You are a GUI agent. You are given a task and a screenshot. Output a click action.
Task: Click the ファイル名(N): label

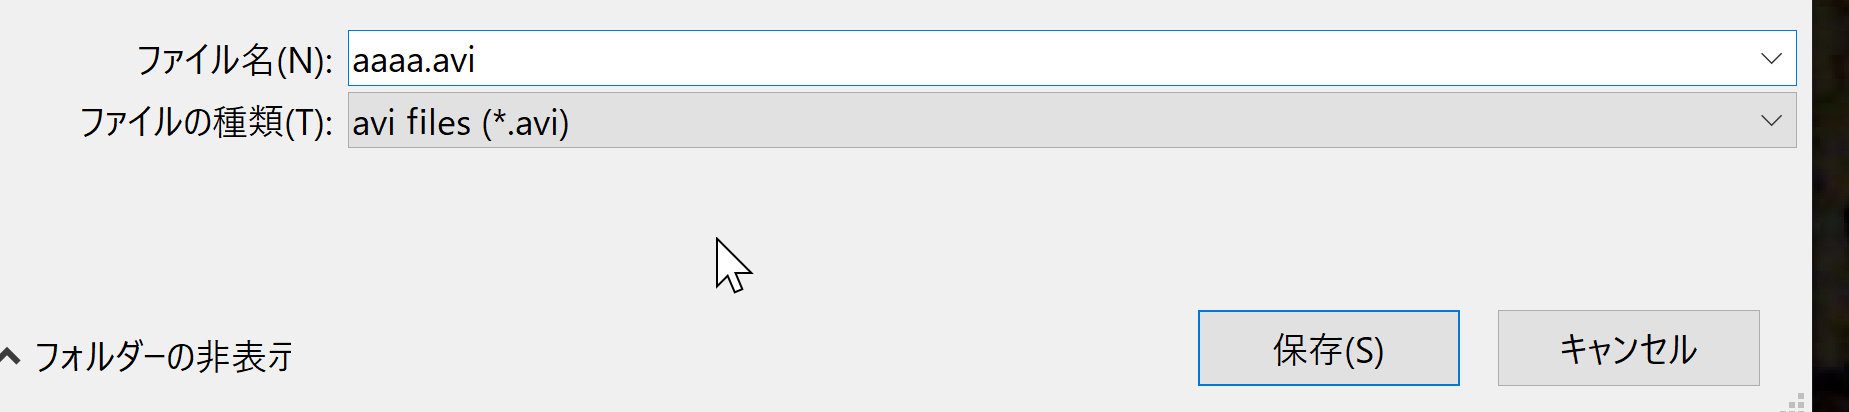click(x=234, y=60)
